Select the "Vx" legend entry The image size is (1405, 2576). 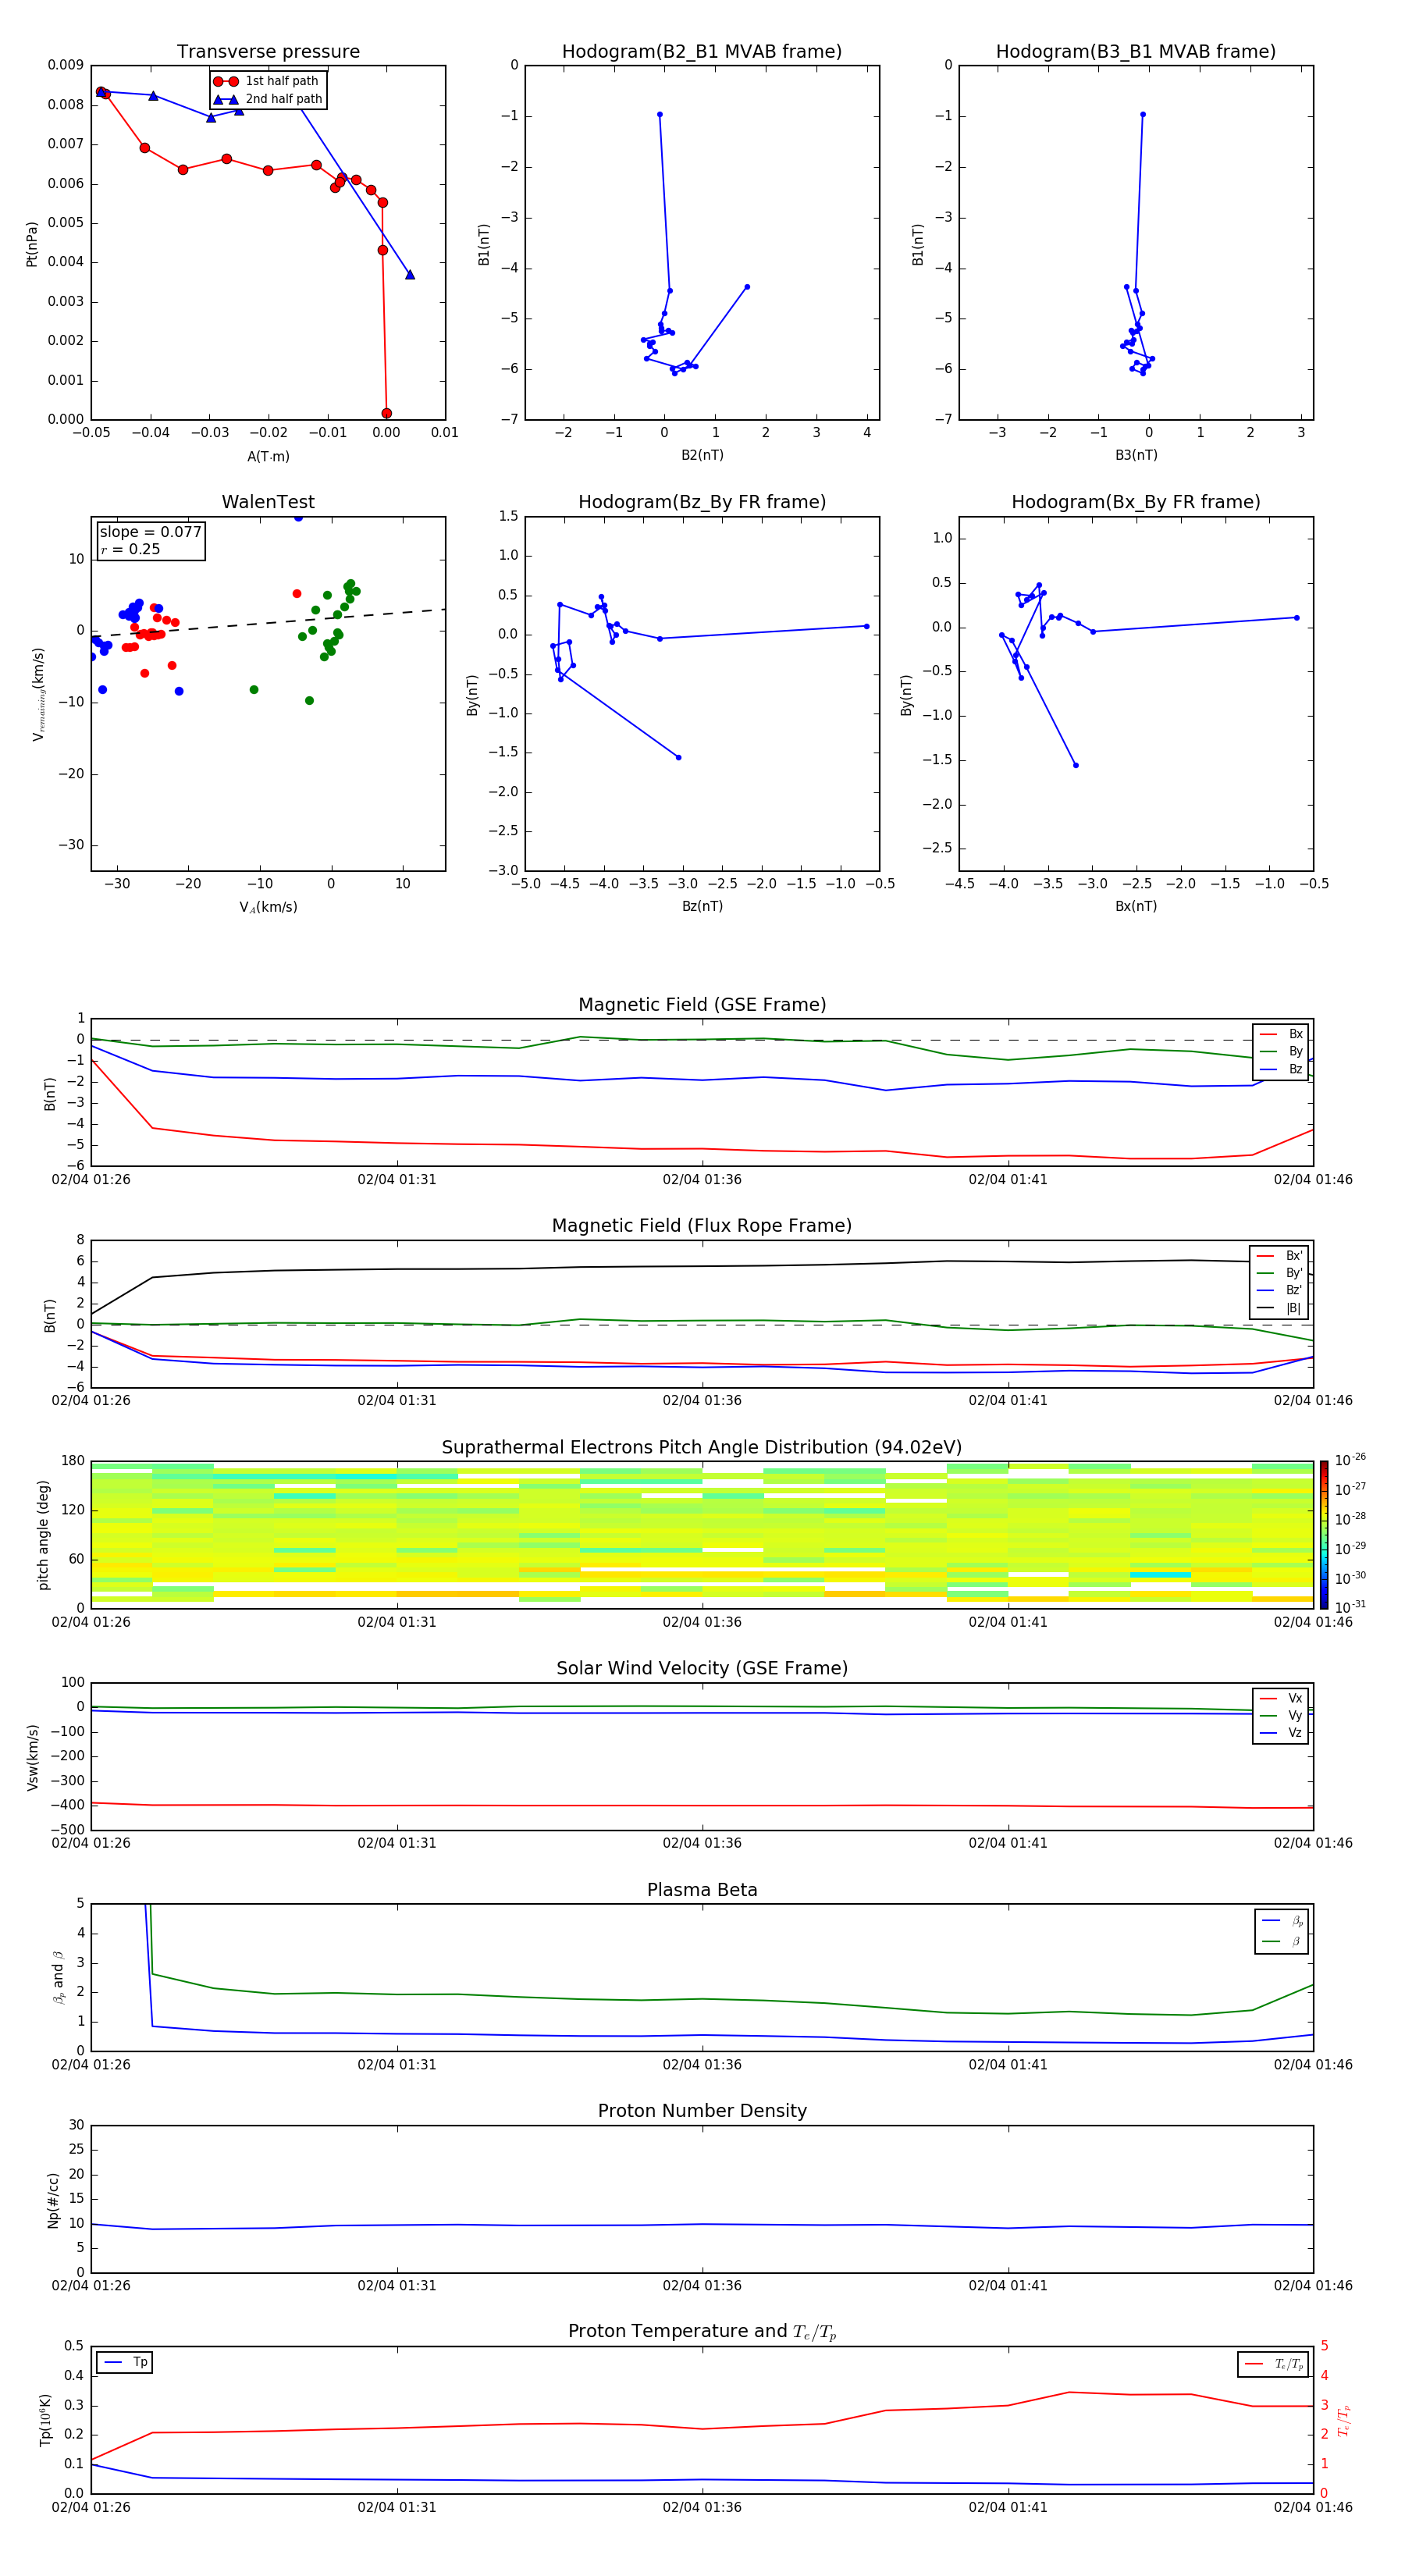(x=1281, y=1698)
